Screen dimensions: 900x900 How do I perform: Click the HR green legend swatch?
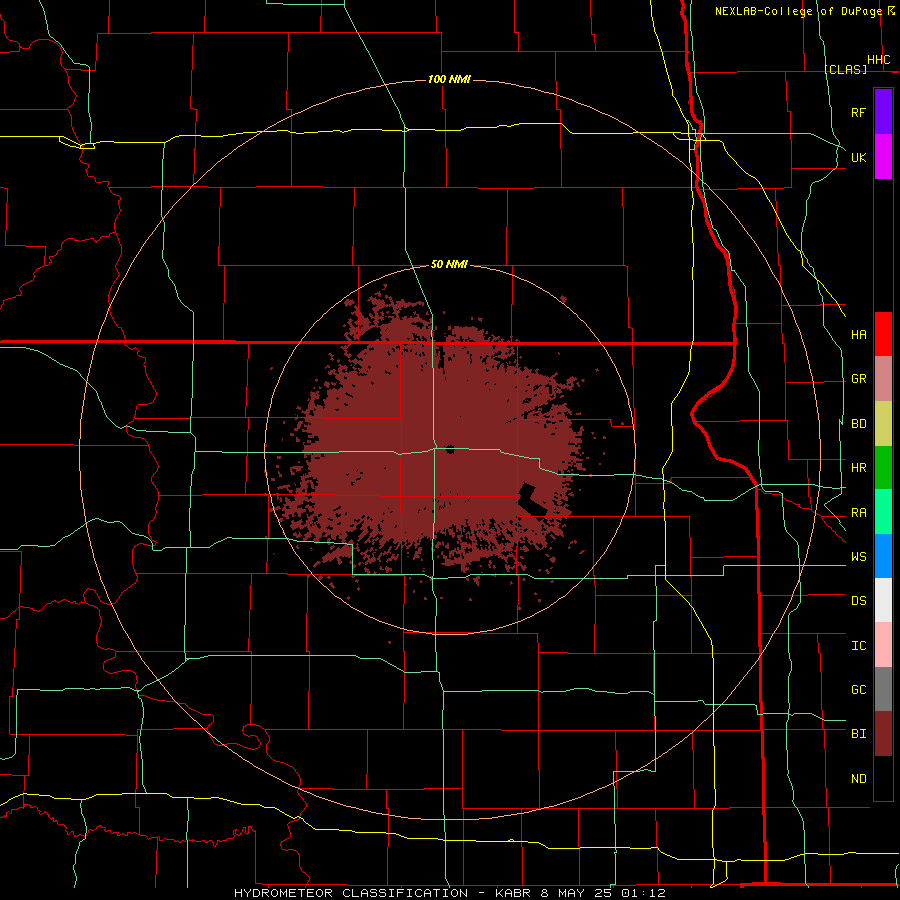coord(883,468)
